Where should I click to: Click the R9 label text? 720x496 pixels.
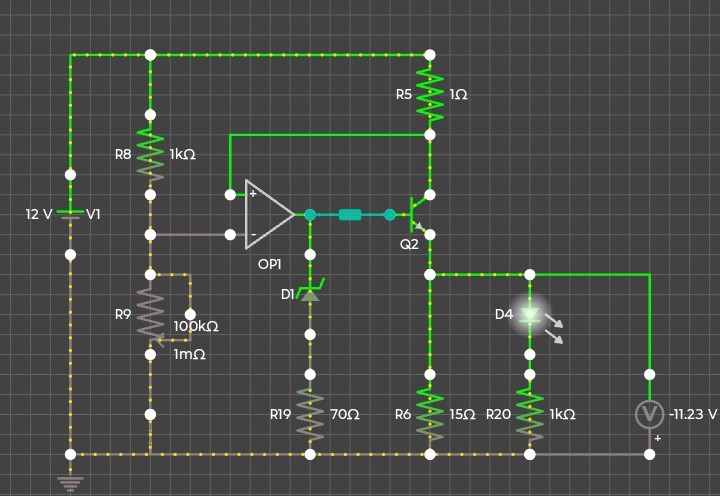tap(123, 314)
